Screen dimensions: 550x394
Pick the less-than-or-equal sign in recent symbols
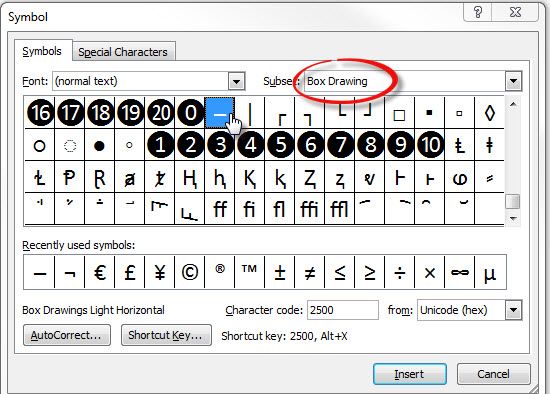tap(340, 272)
